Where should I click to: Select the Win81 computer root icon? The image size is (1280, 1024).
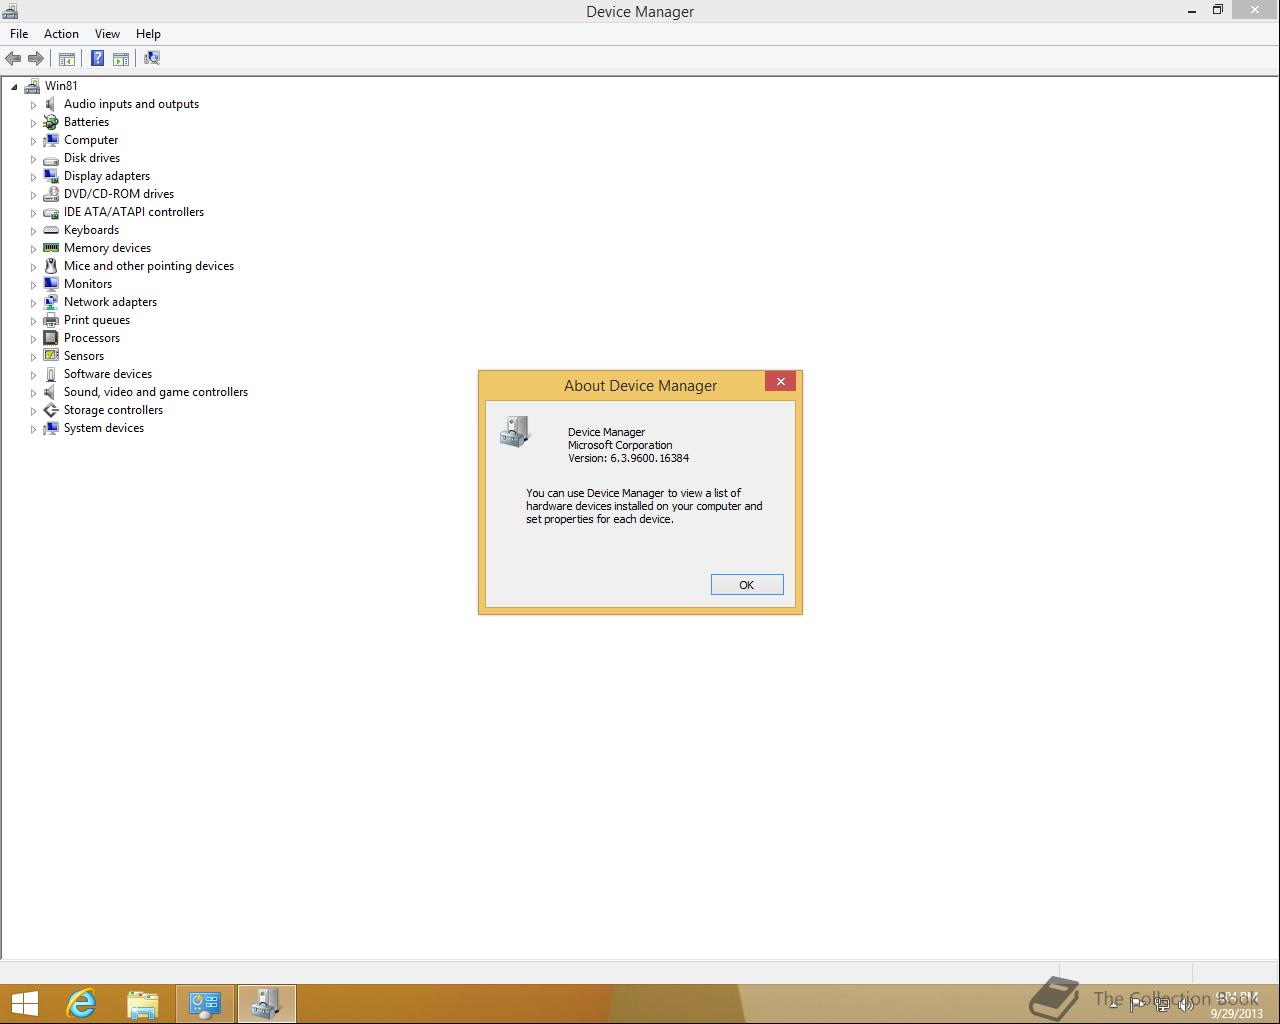click(x=32, y=86)
